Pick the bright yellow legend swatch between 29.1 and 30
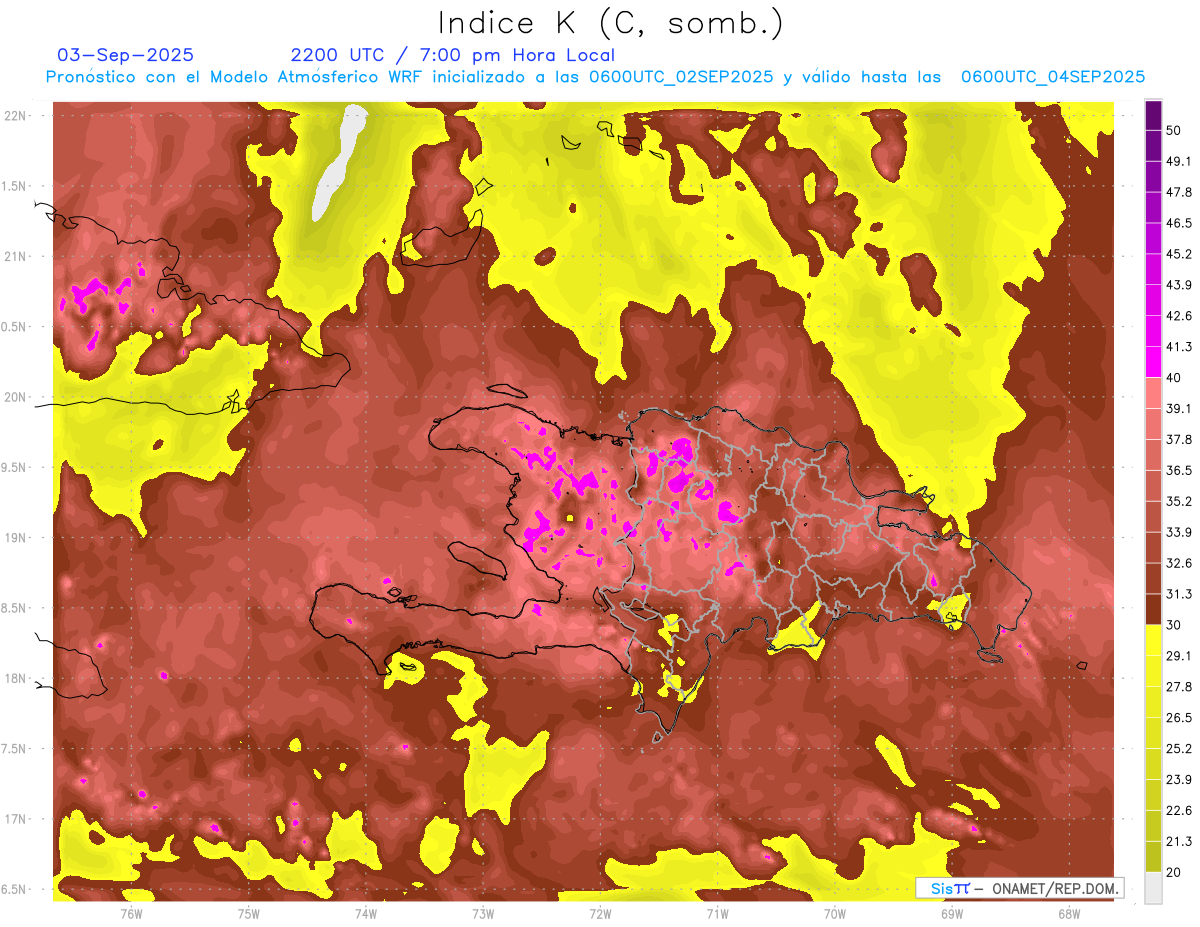The image size is (1200, 927). pos(1153,640)
